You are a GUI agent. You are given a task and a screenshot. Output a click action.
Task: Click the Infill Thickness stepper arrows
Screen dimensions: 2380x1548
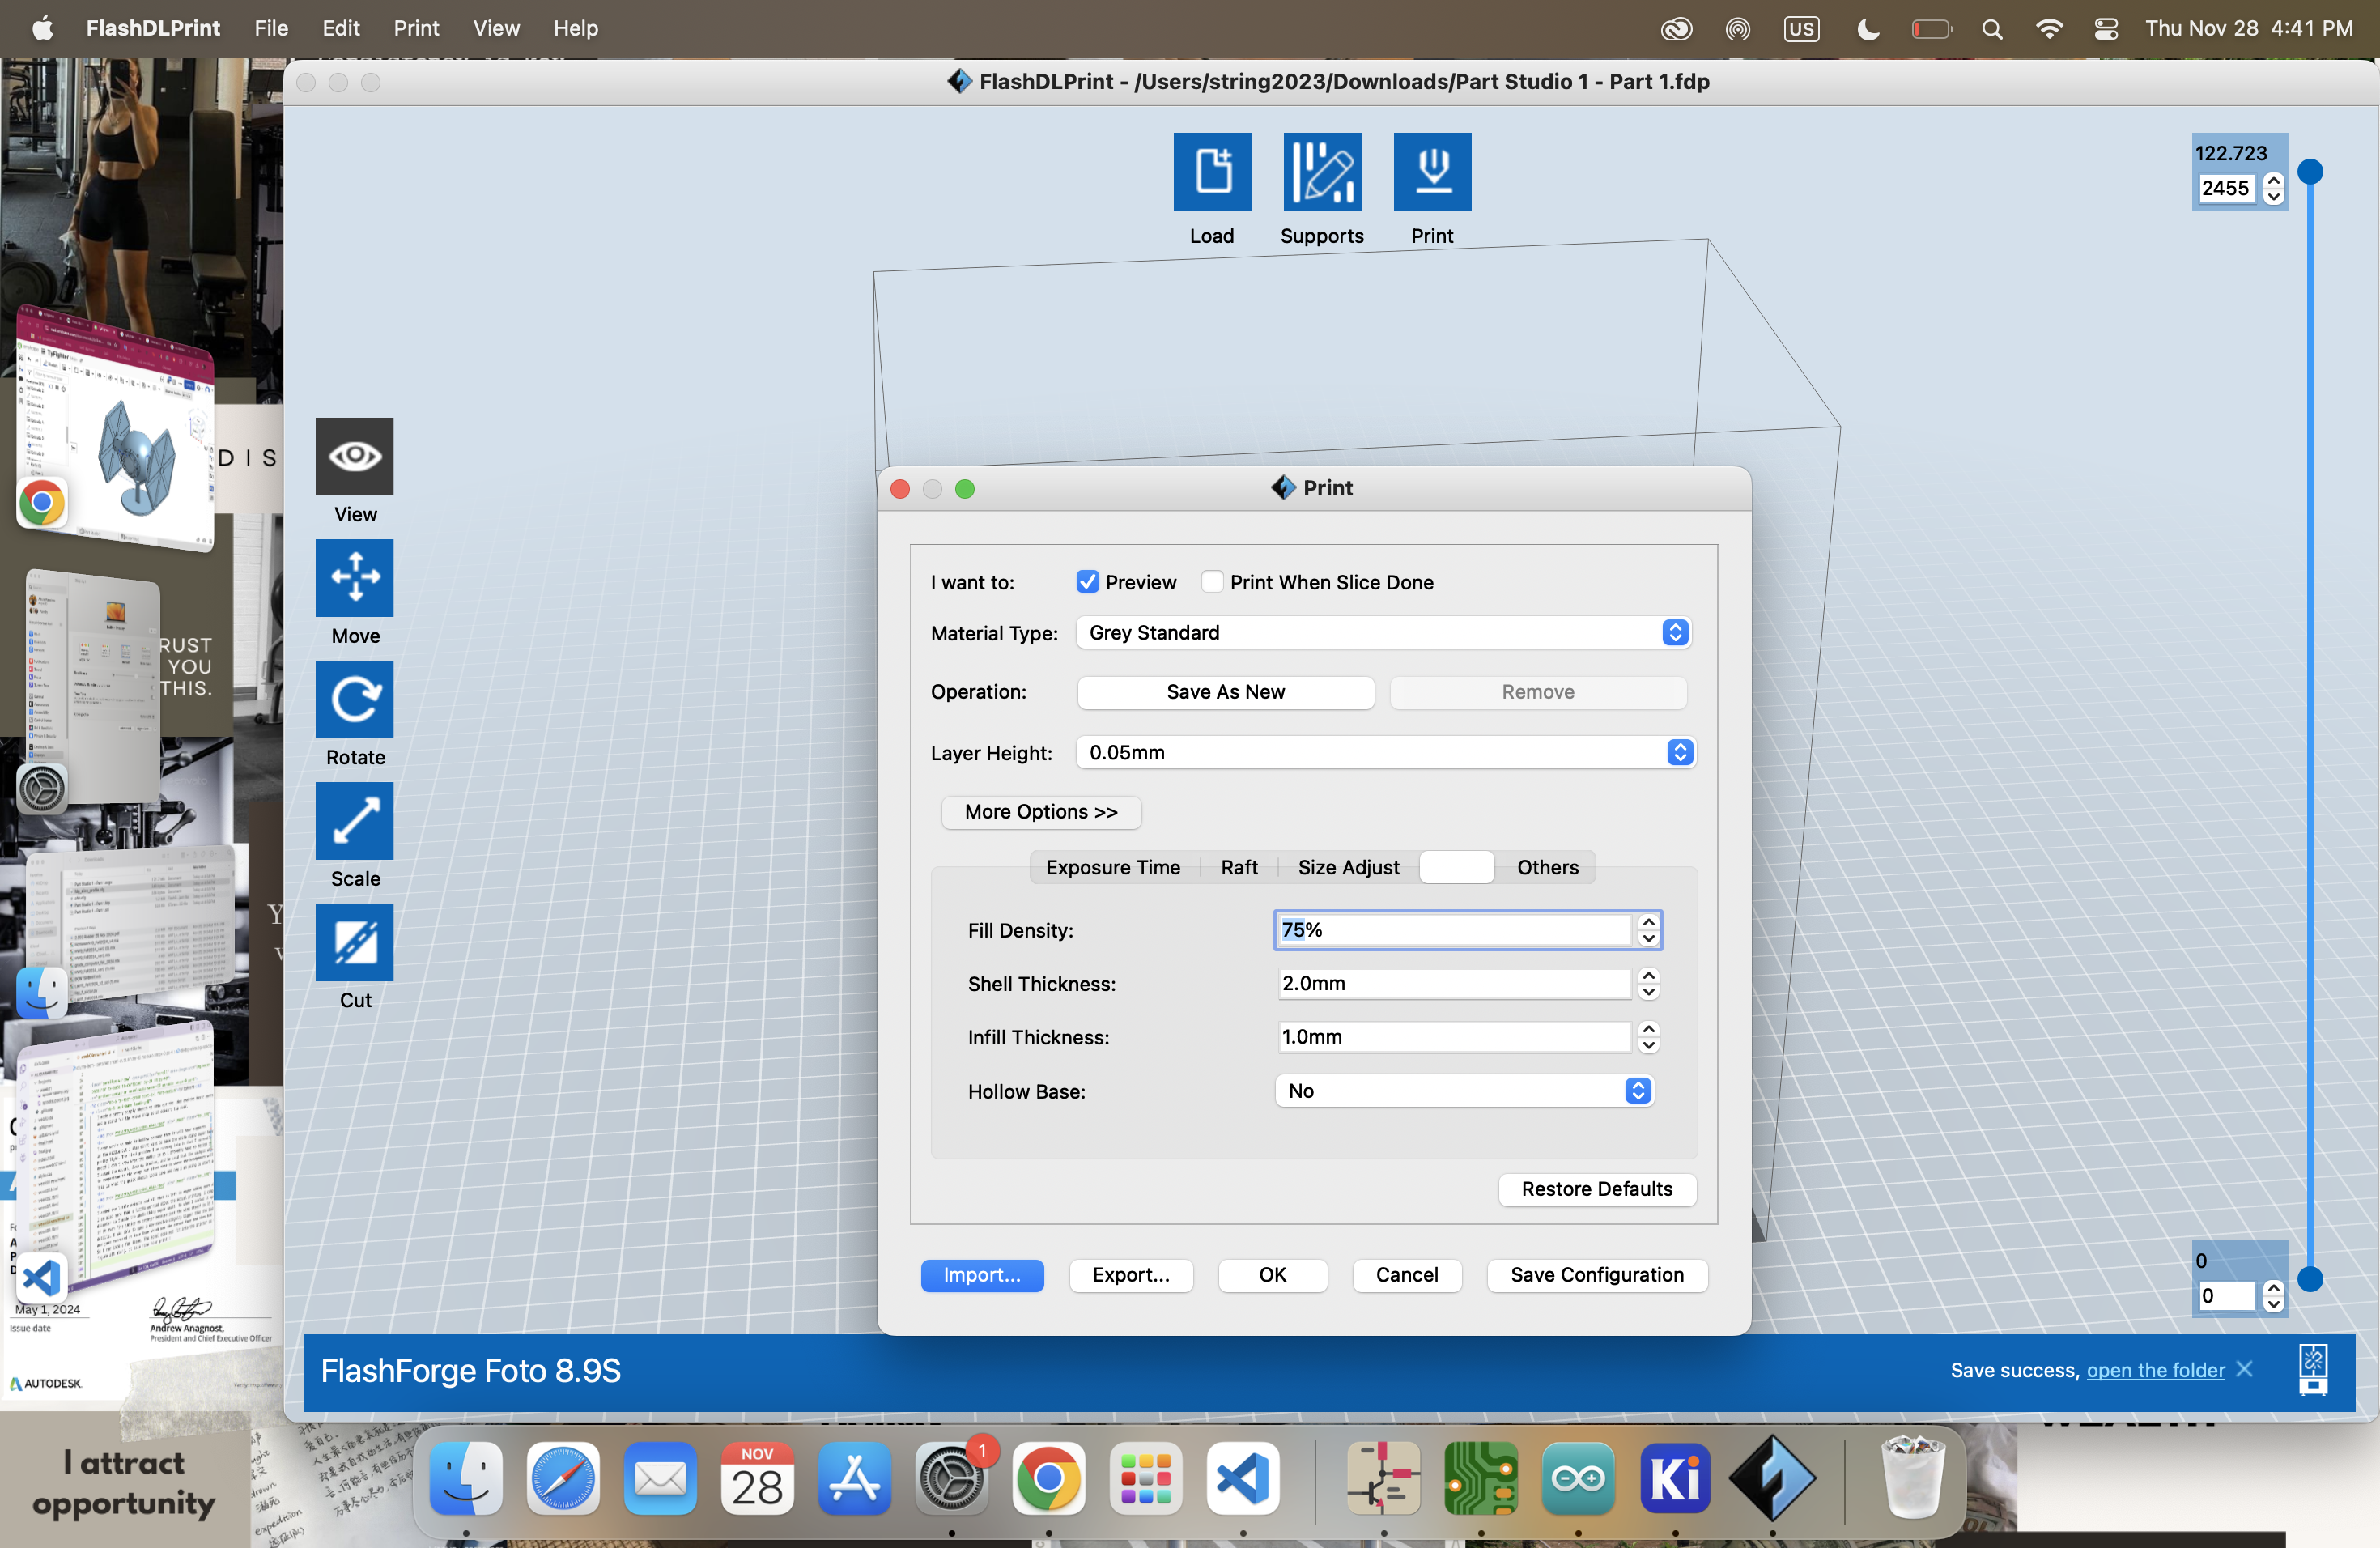[1649, 1037]
